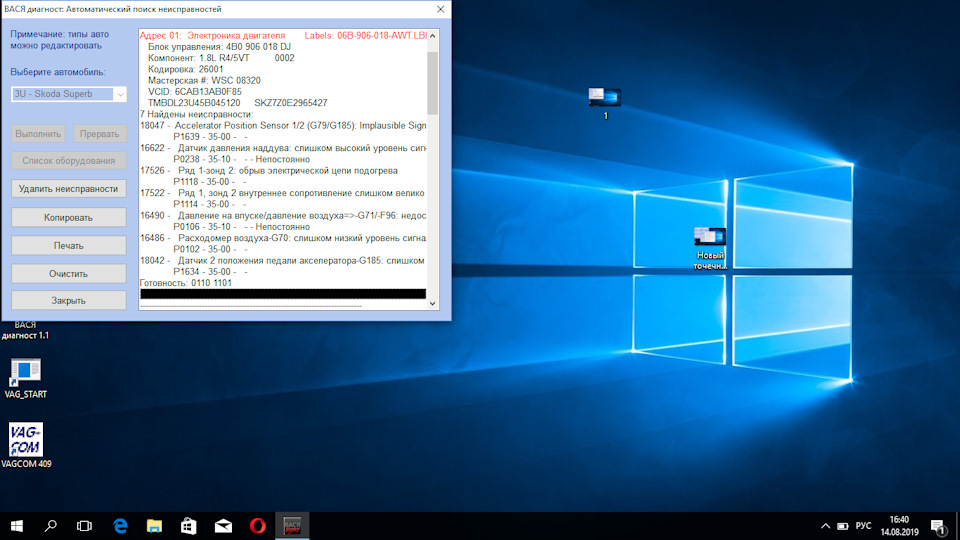The image size is (960, 540).
Task: Click the disabled Прервать button
Action: point(100,133)
